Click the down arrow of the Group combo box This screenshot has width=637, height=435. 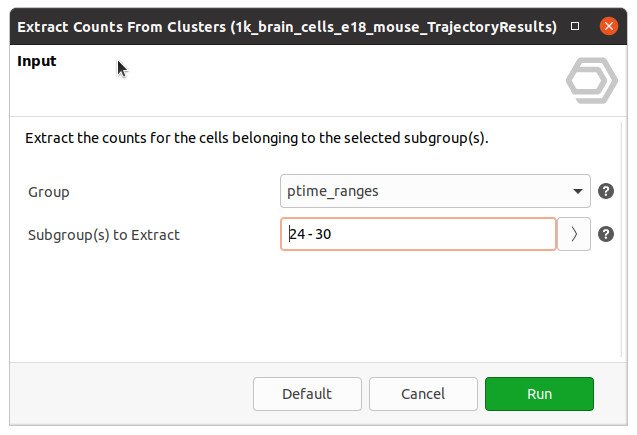[578, 191]
